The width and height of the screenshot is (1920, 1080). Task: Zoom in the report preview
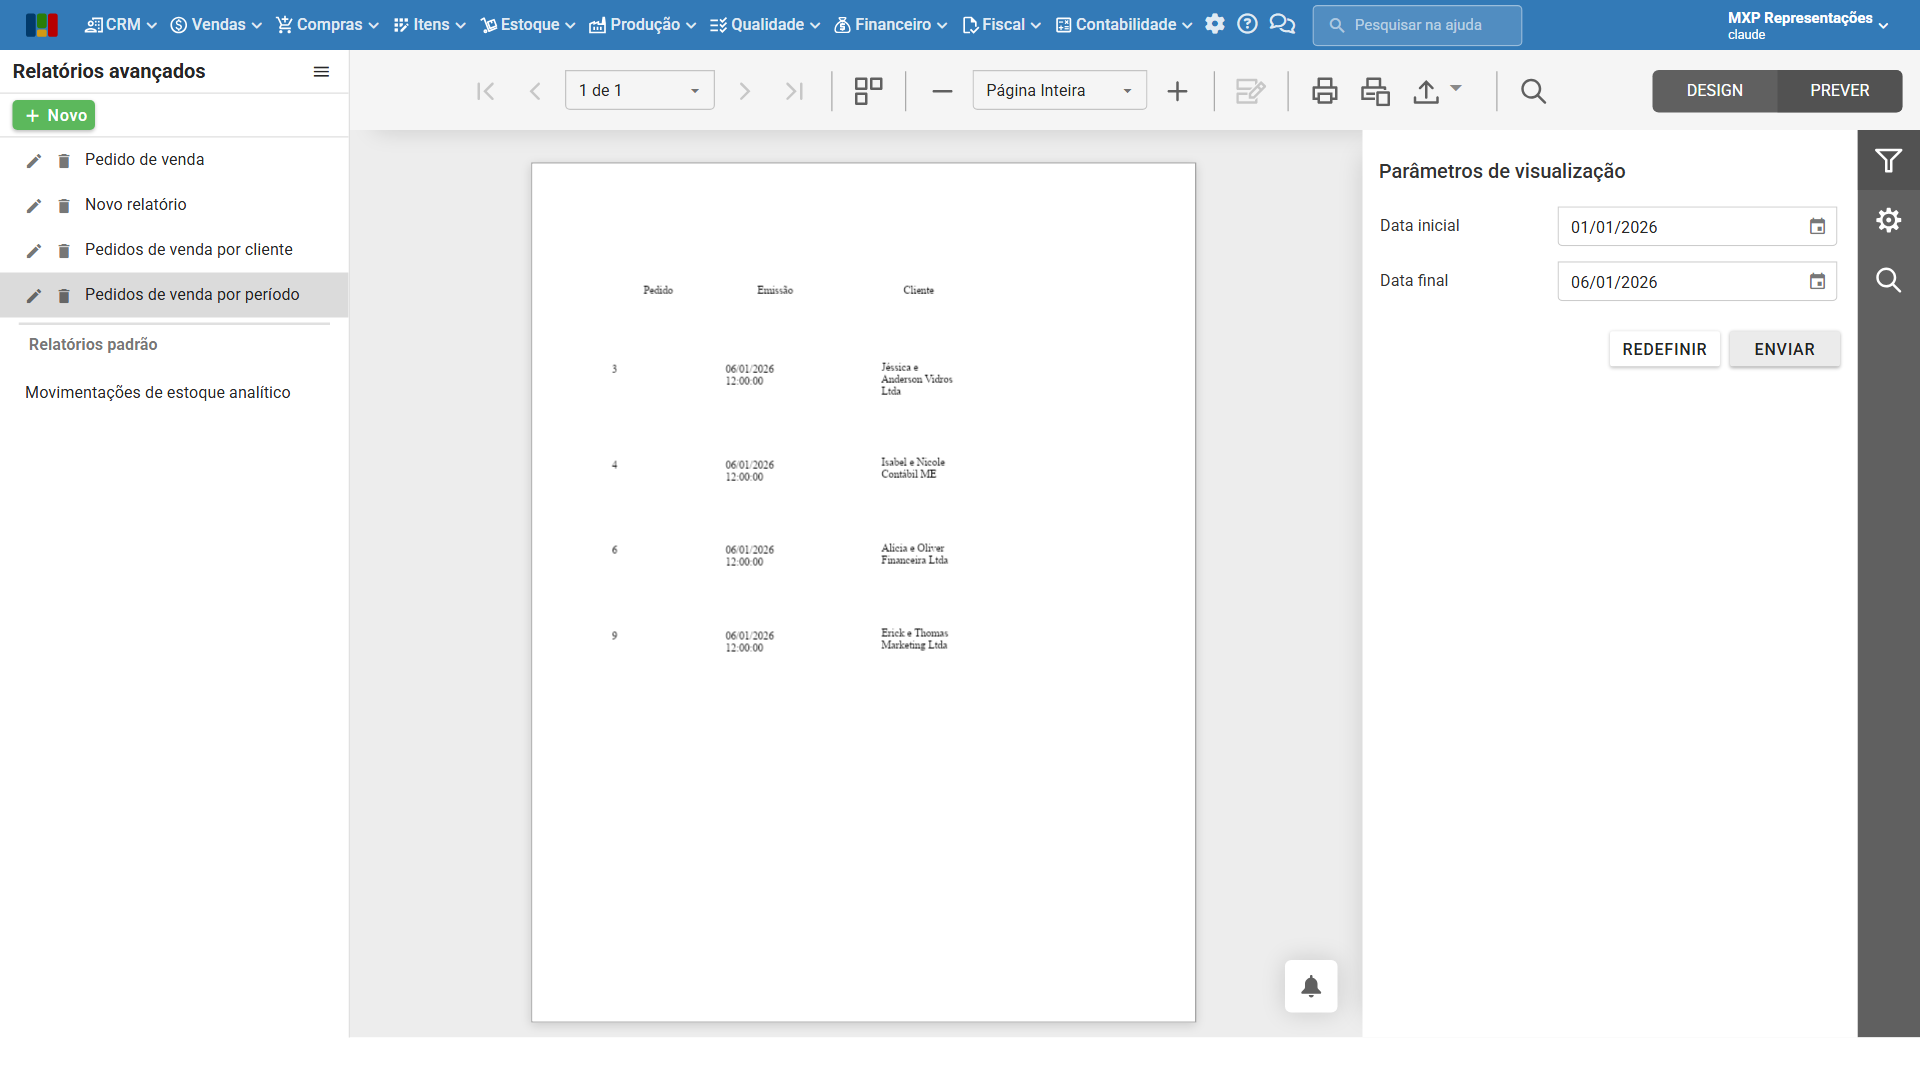(1178, 91)
